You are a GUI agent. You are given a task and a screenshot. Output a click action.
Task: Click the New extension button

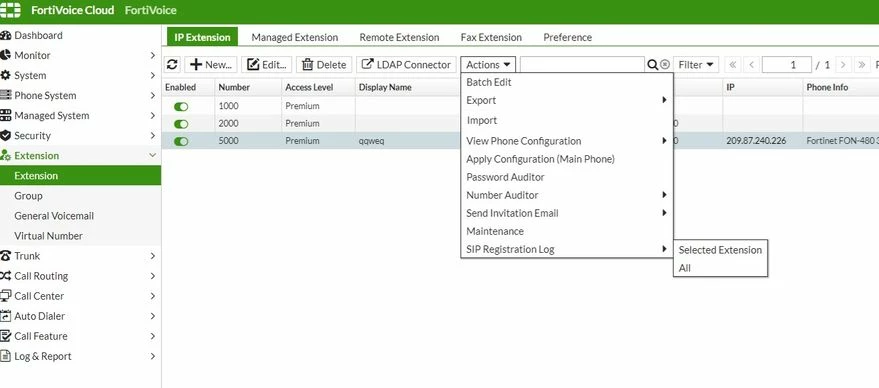coord(211,65)
